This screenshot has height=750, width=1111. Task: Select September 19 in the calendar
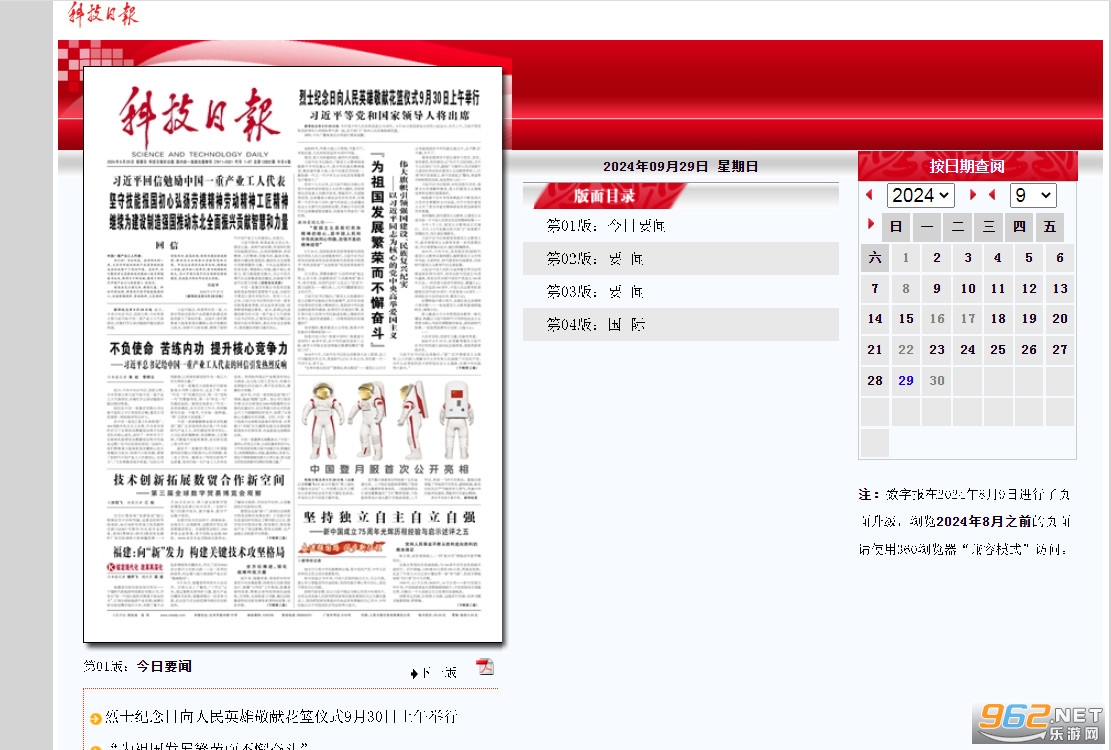click(x=1029, y=319)
